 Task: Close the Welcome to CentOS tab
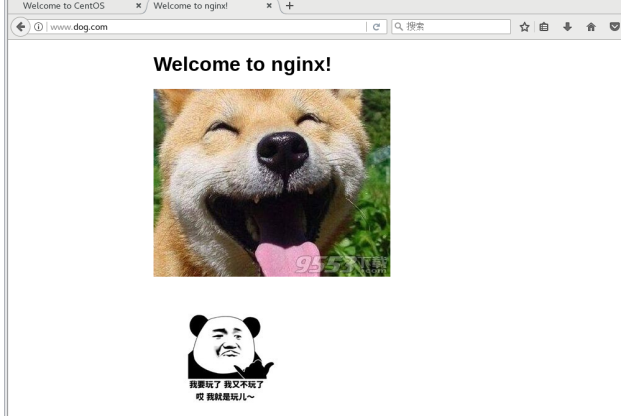point(138,6)
